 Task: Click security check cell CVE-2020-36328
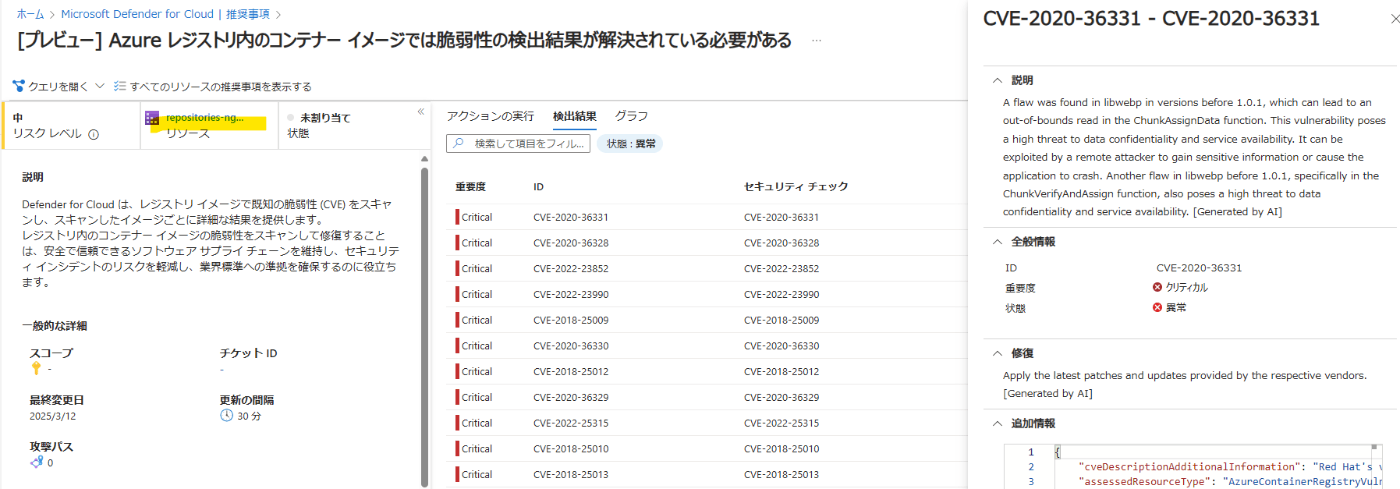[782, 243]
